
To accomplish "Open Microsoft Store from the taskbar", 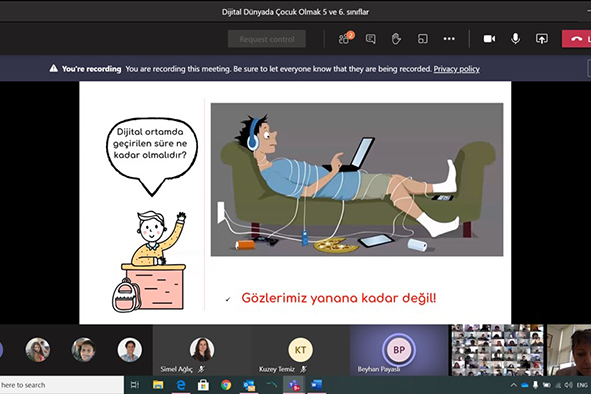I will coord(203,385).
